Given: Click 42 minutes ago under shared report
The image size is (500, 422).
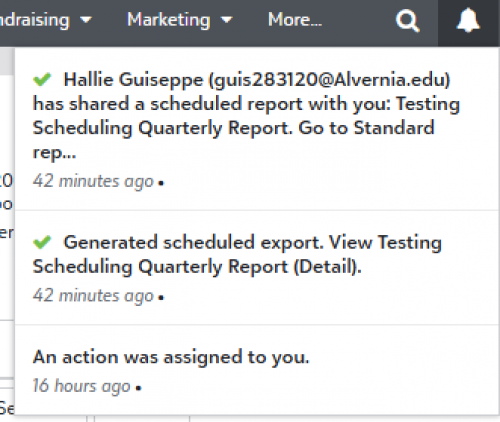Looking at the screenshot, I should [x=93, y=182].
